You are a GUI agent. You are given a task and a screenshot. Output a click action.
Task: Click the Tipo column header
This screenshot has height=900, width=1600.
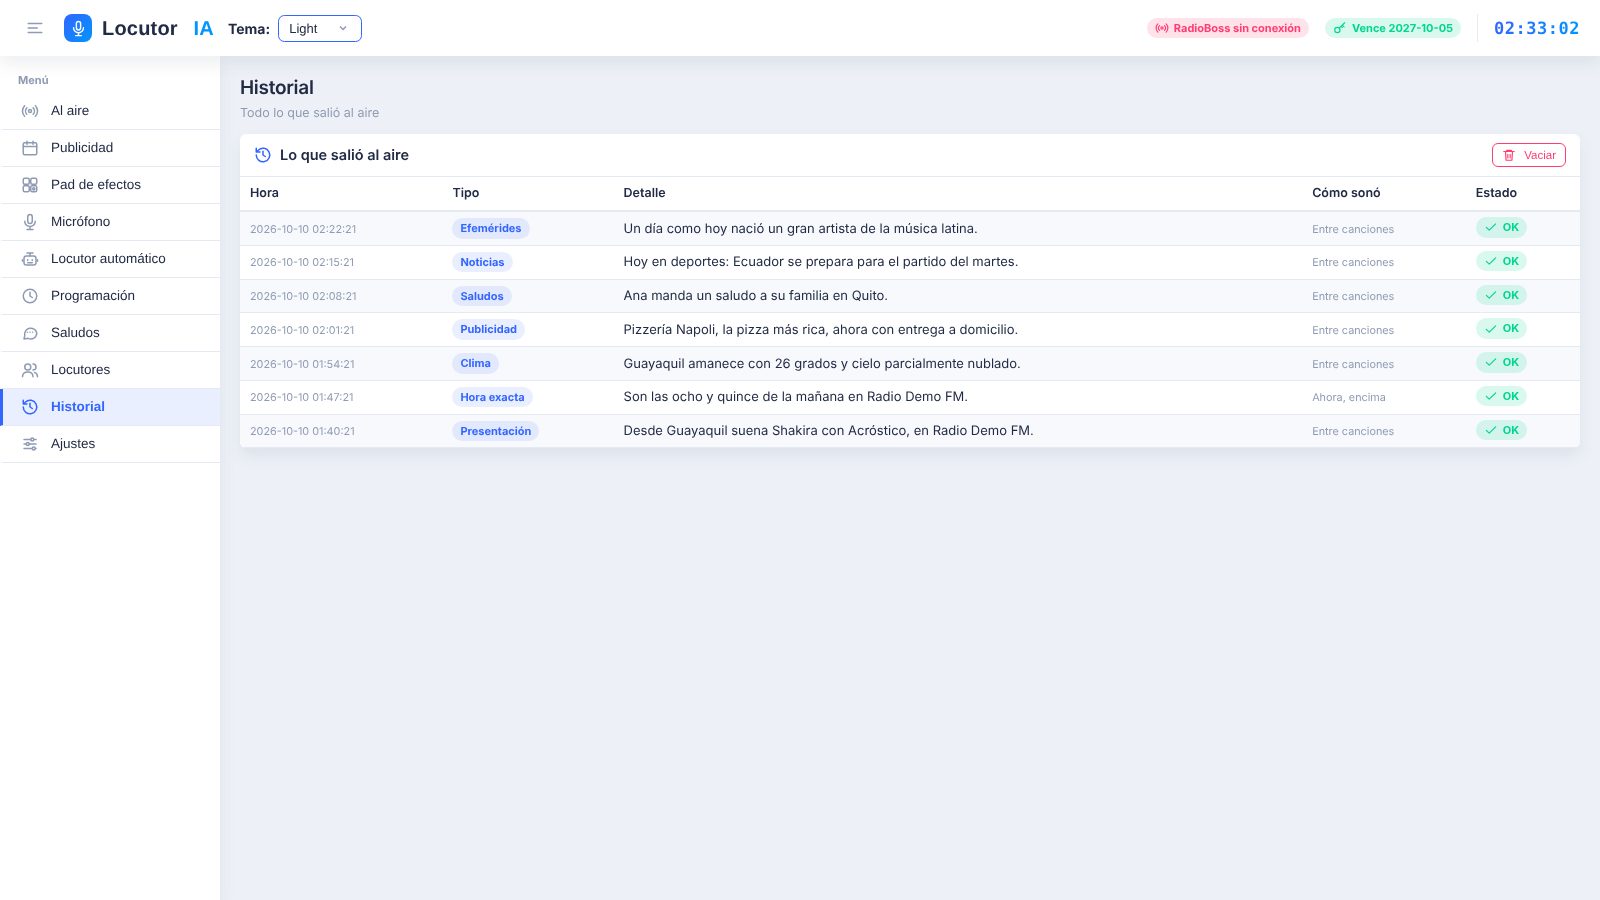click(x=466, y=193)
